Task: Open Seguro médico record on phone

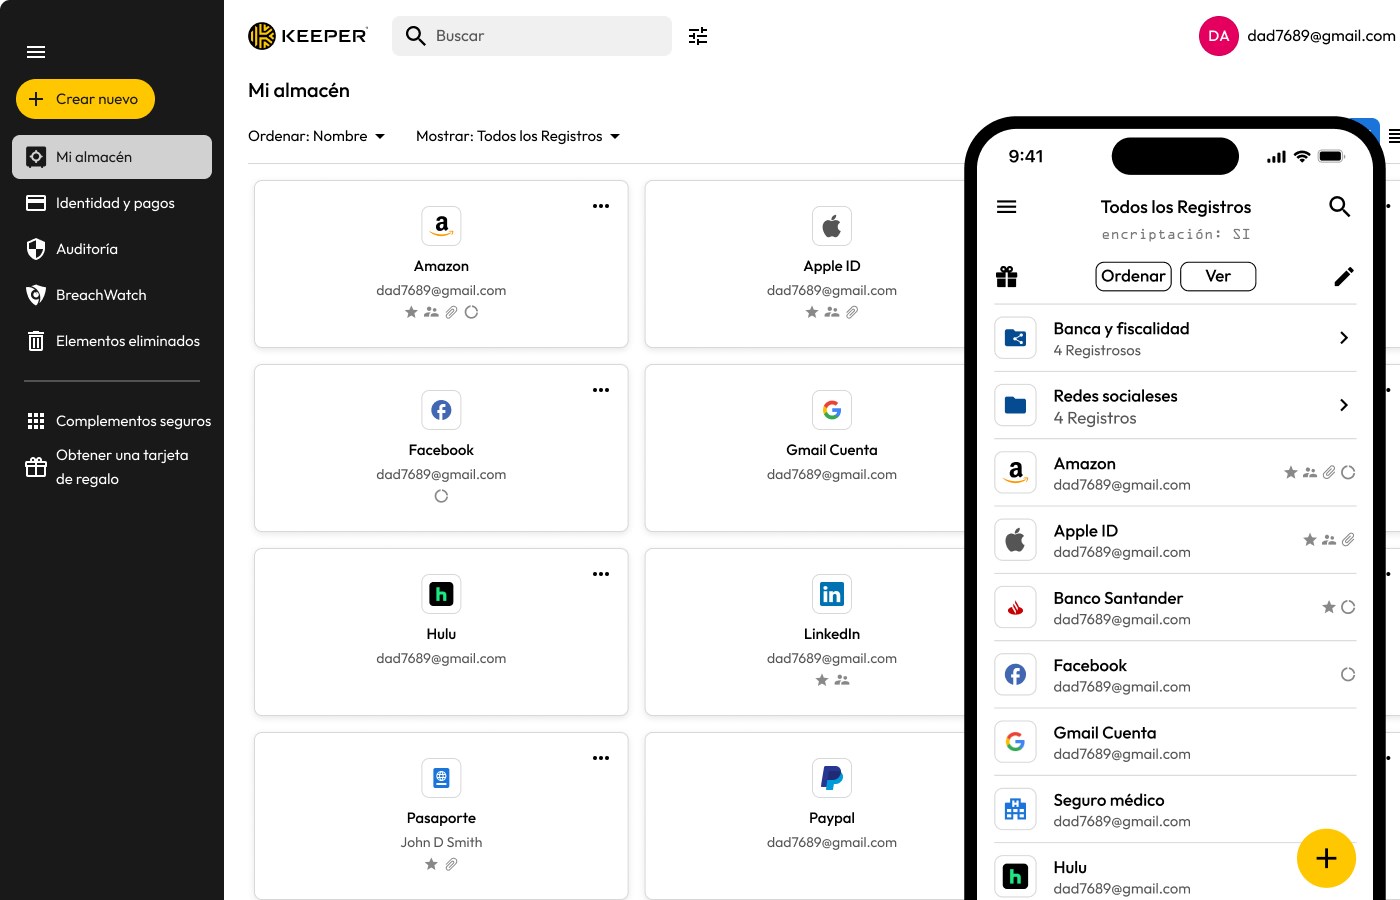Action: coord(1175,809)
